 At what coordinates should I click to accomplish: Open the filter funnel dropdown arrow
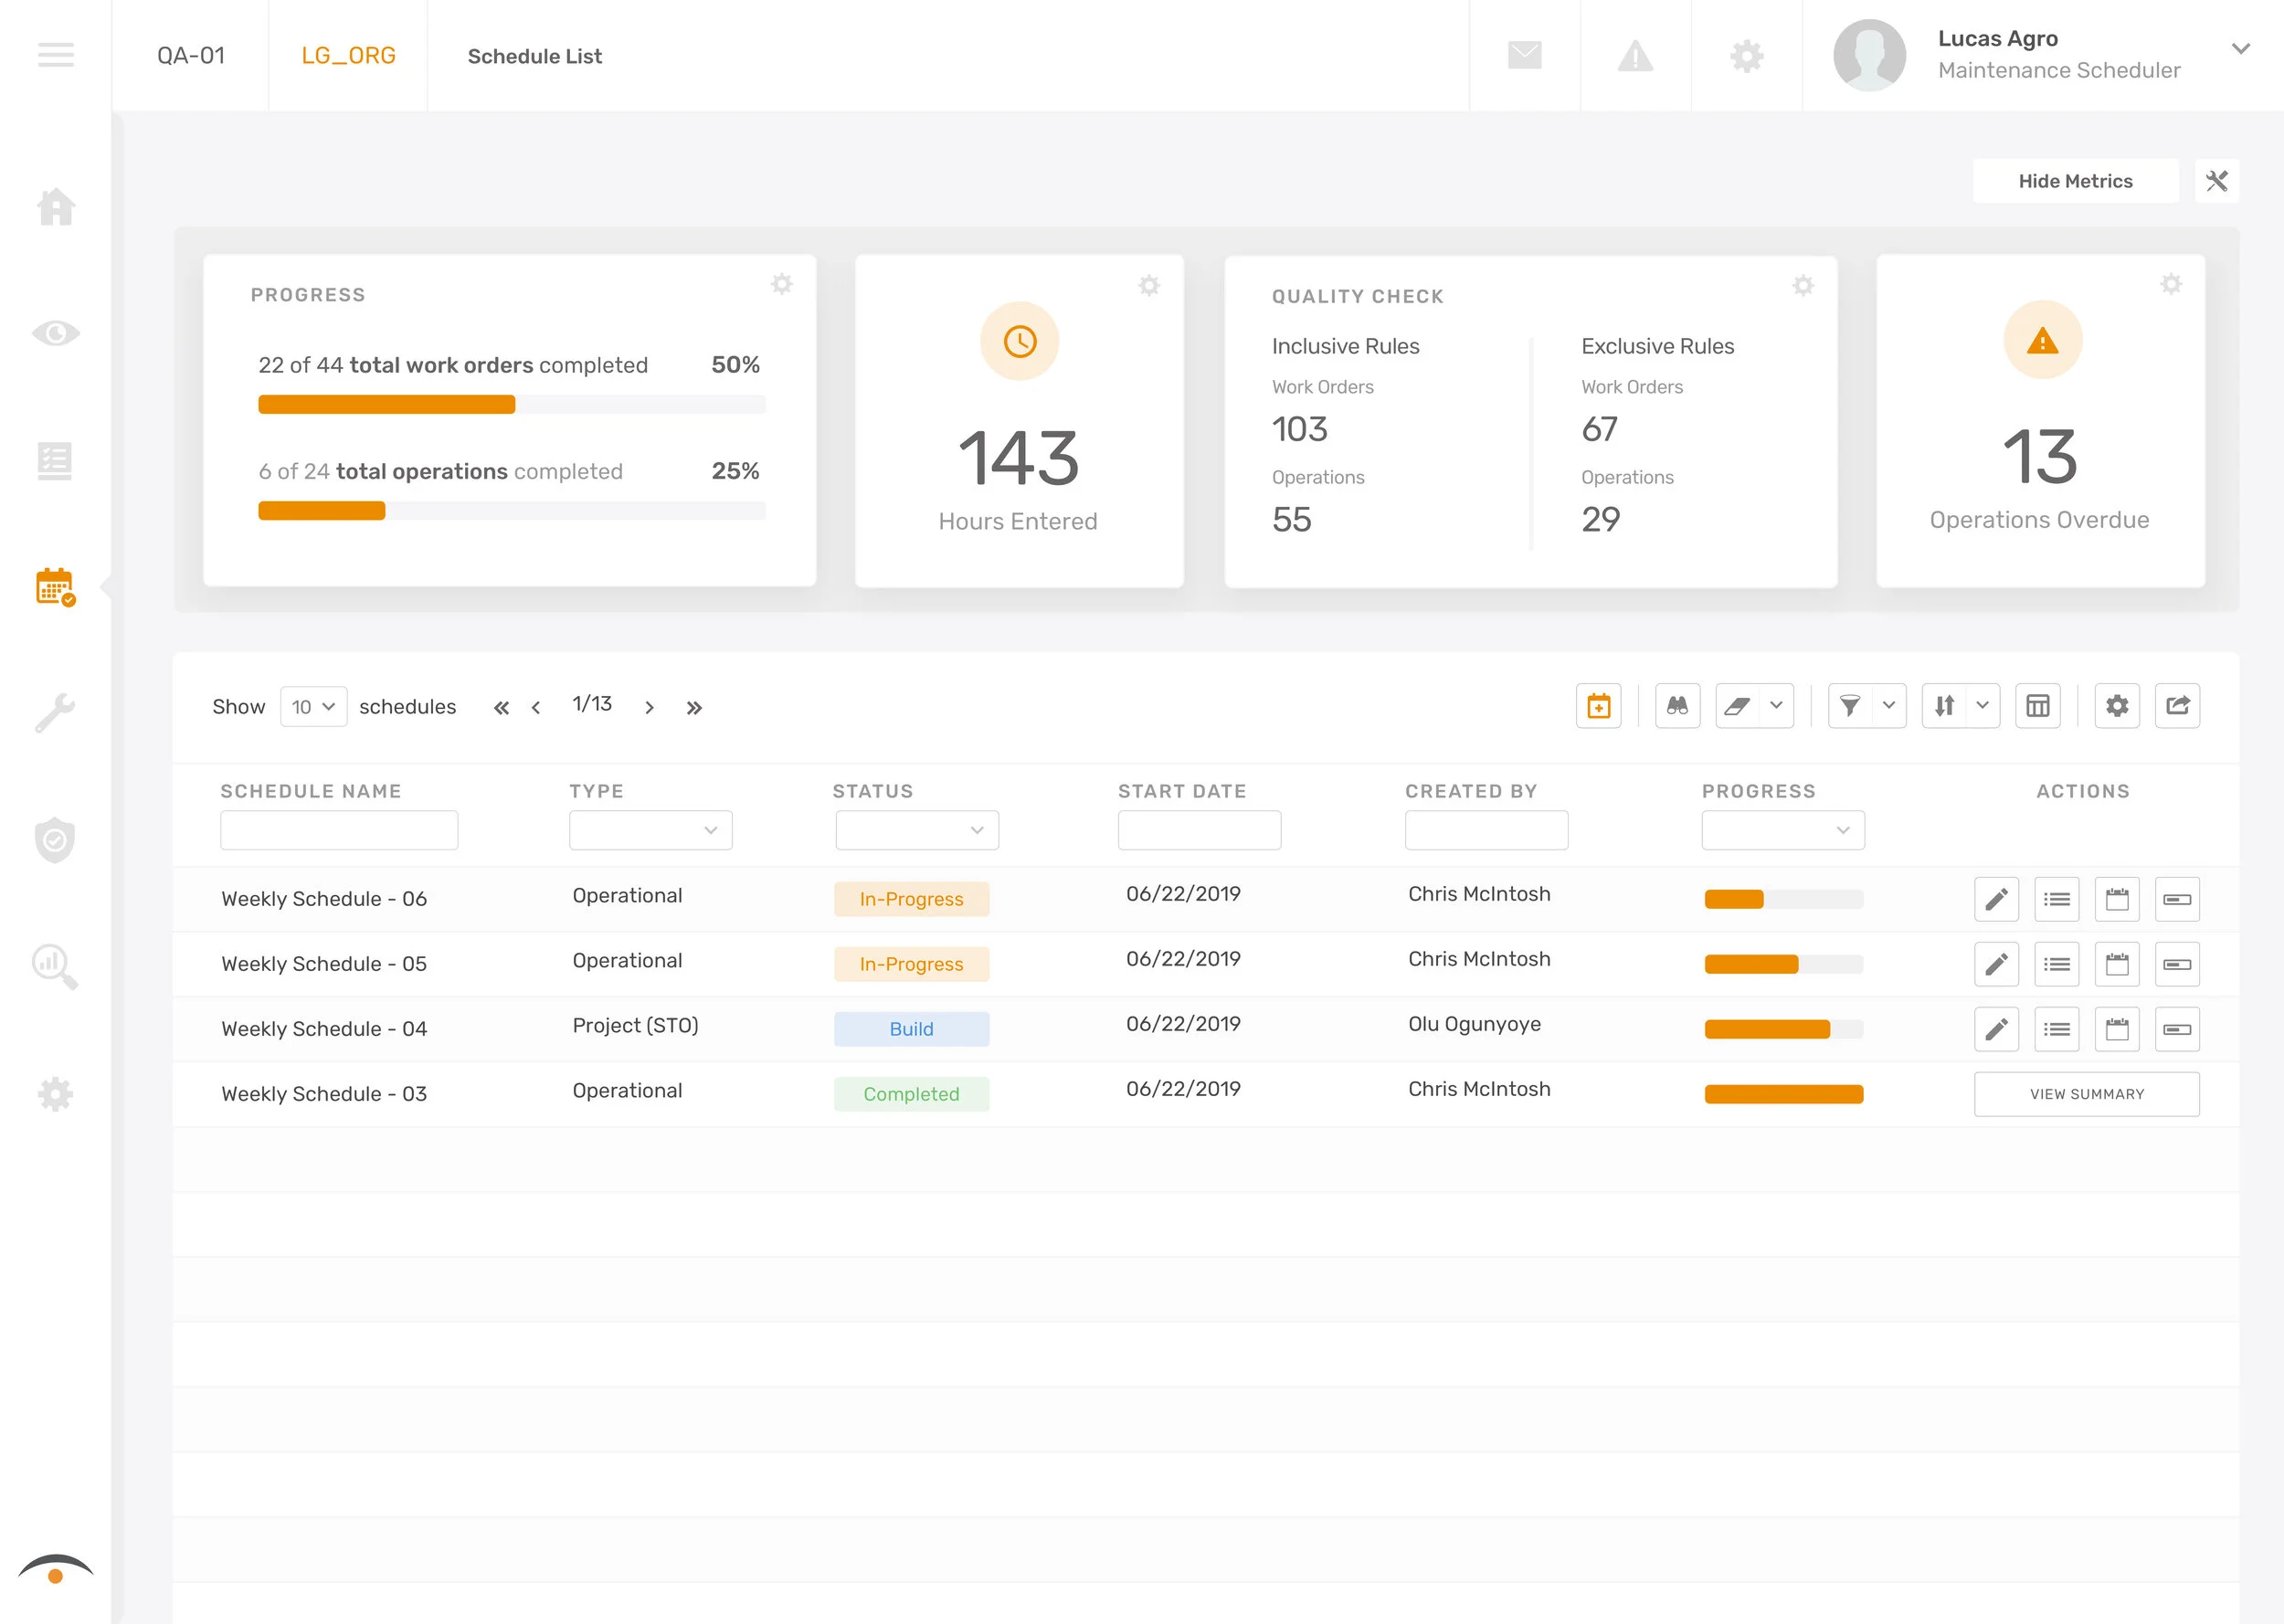click(1888, 706)
